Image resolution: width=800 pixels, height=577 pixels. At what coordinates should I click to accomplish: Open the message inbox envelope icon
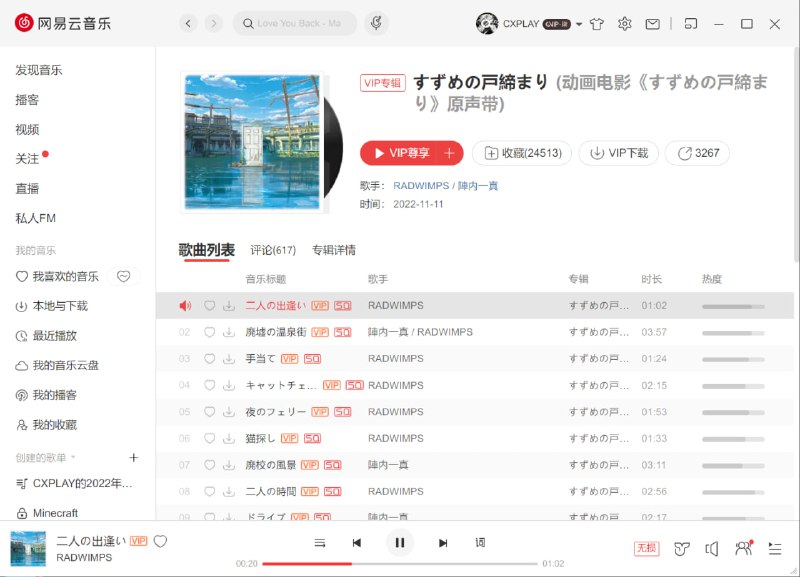[x=654, y=22]
